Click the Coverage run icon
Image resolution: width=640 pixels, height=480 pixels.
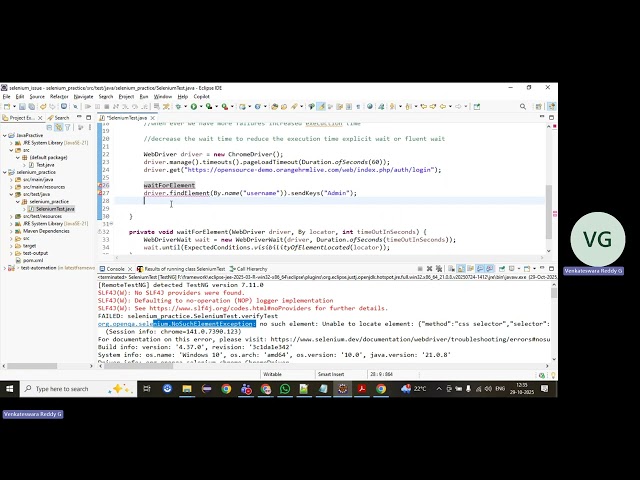(x=209, y=107)
